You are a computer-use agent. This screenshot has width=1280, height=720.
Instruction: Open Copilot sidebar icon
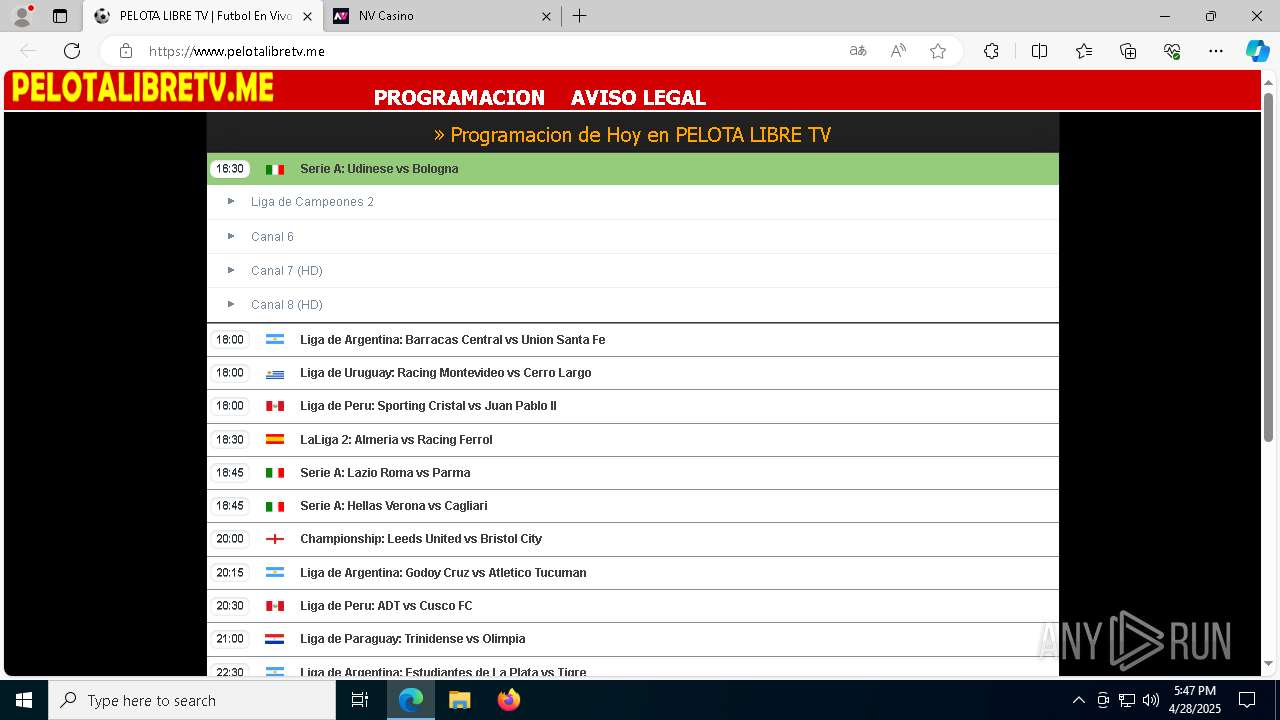pyautogui.click(x=1257, y=51)
